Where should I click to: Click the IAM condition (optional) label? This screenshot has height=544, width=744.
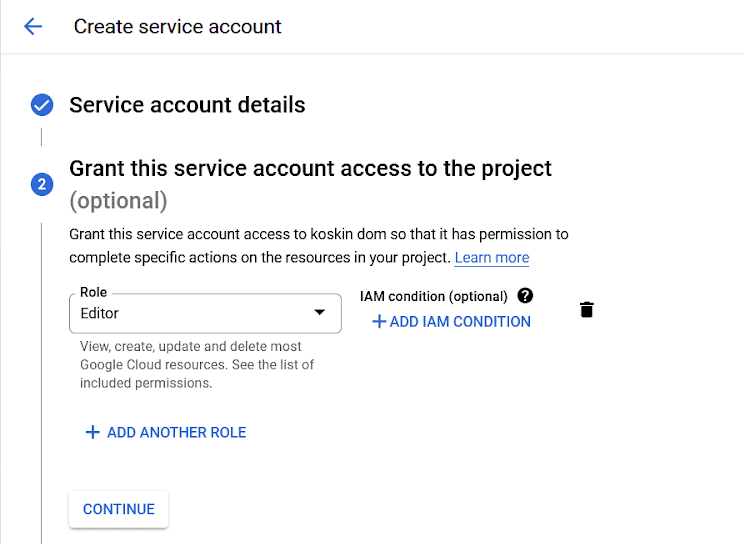pyautogui.click(x=434, y=296)
